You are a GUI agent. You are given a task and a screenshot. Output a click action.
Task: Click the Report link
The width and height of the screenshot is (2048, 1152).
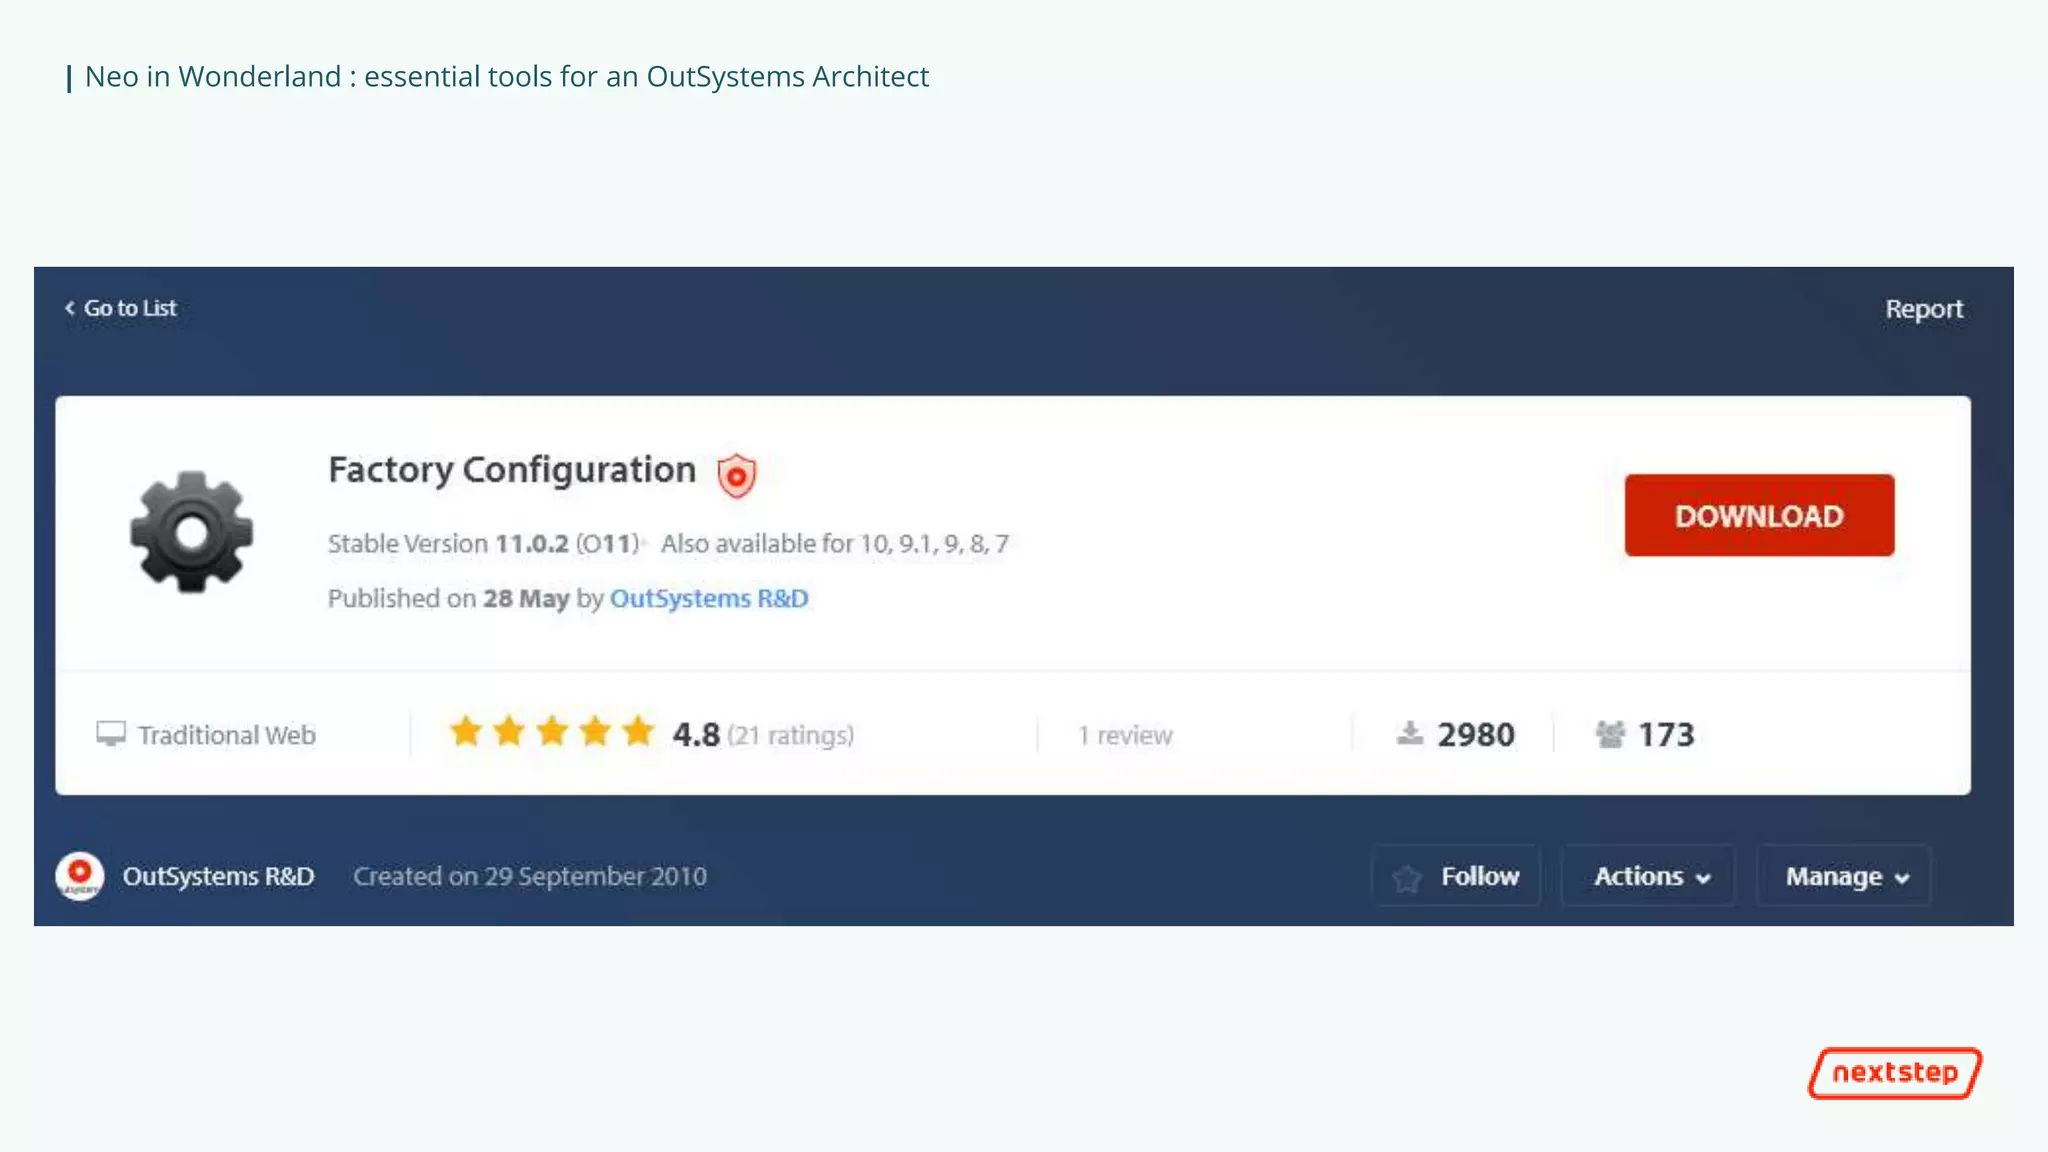pos(1923,309)
